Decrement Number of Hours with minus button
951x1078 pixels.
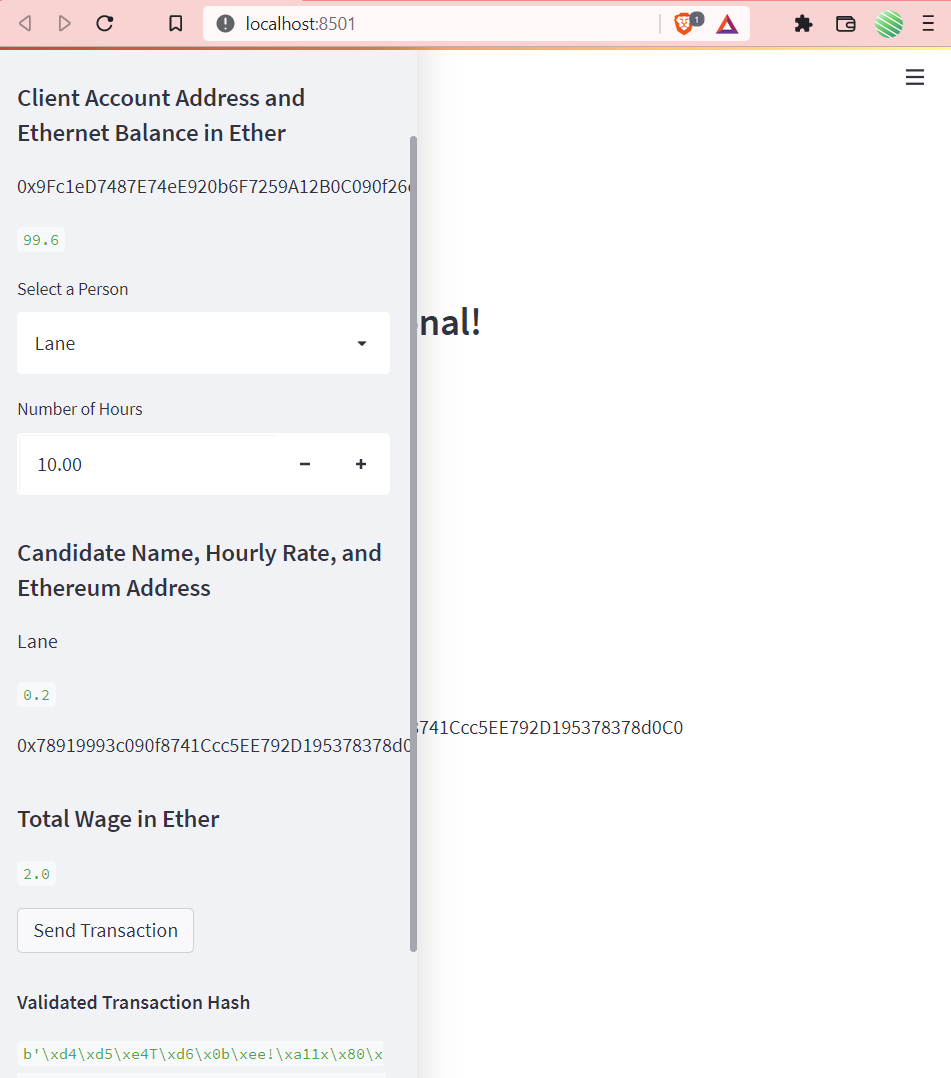[x=304, y=464]
